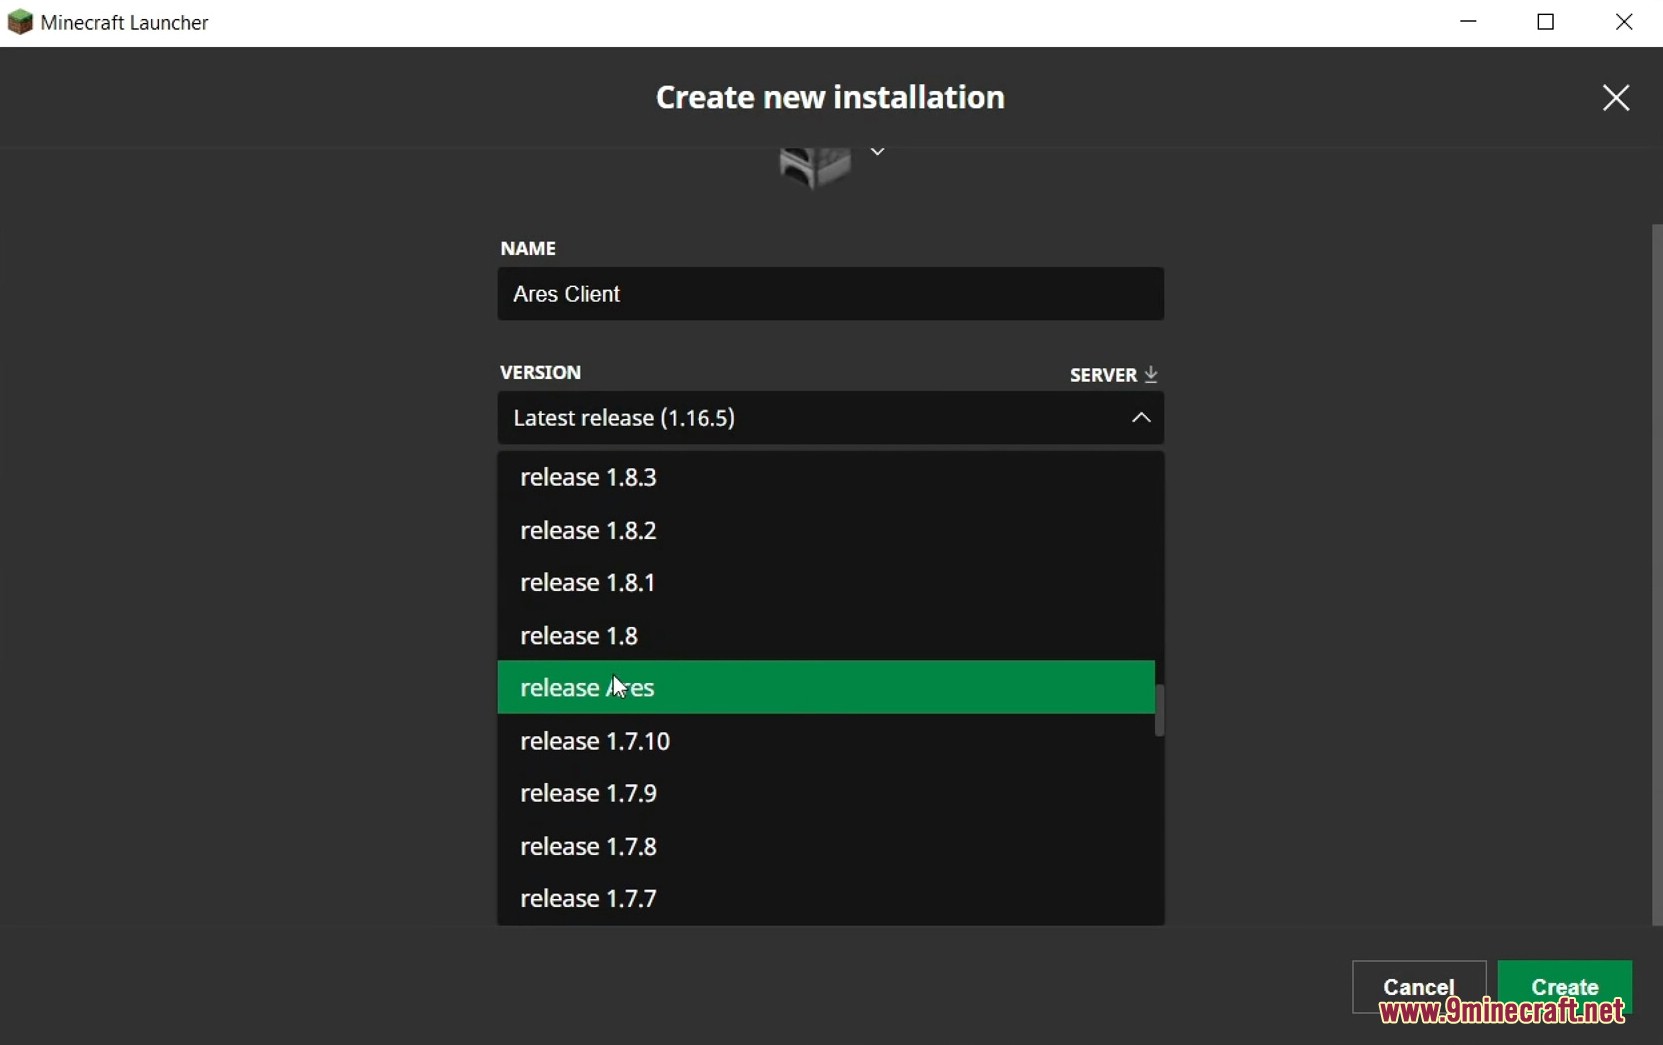Click the version list scrollbar thumb
The height and width of the screenshot is (1045, 1663).
(1160, 710)
